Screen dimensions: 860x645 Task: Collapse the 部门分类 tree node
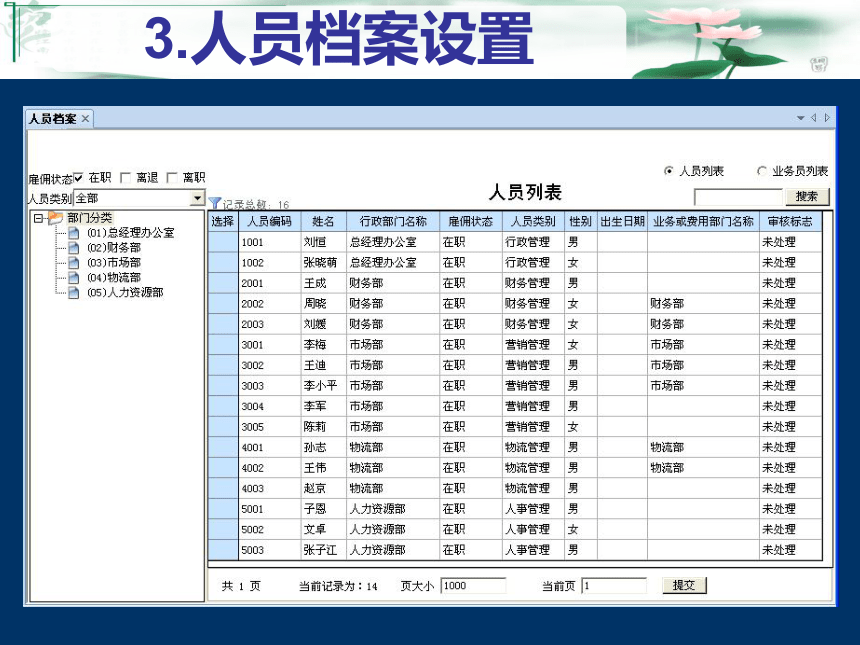point(38,218)
